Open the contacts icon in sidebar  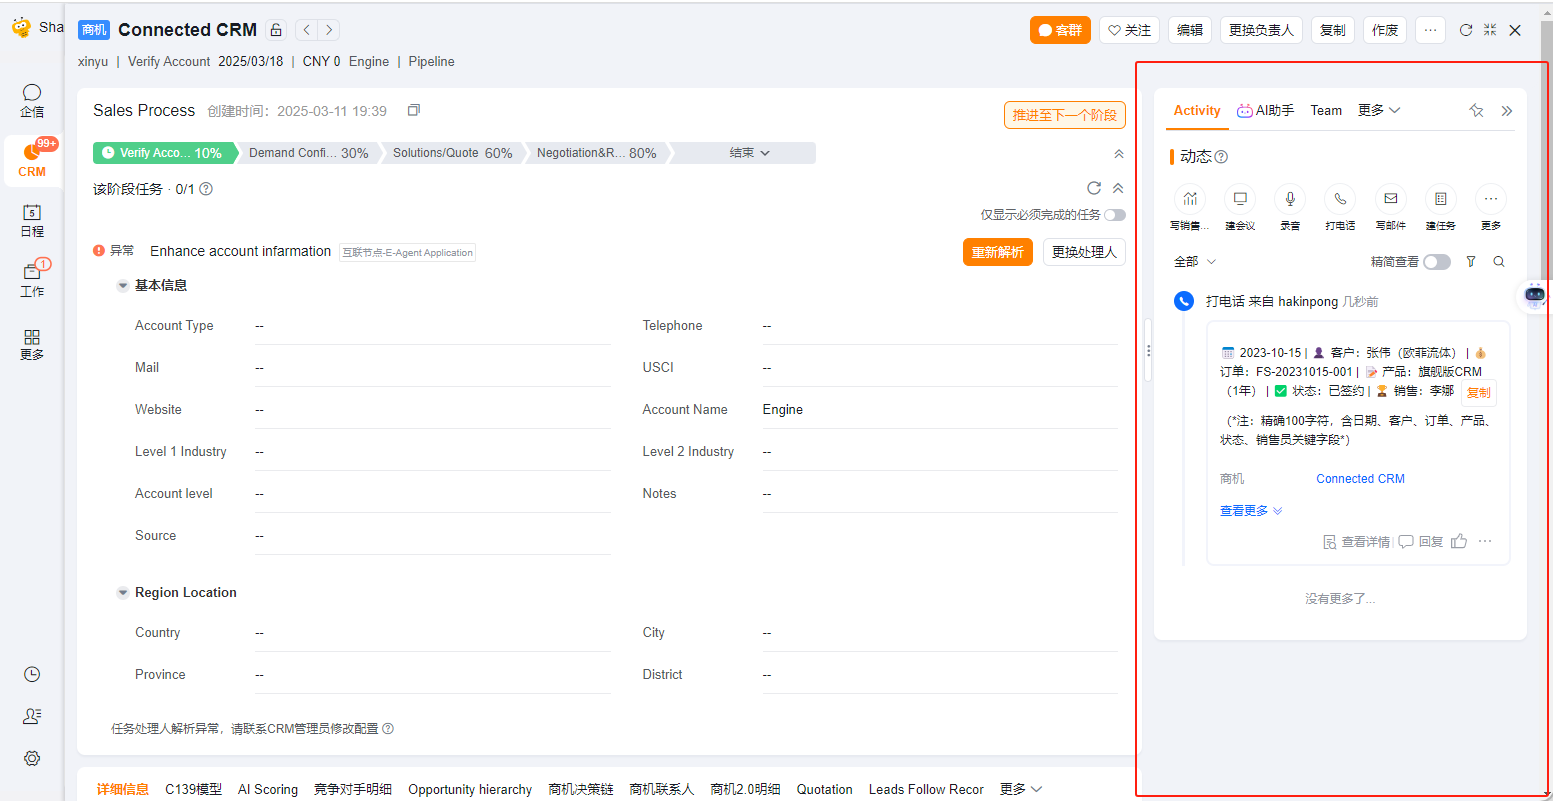(x=32, y=716)
